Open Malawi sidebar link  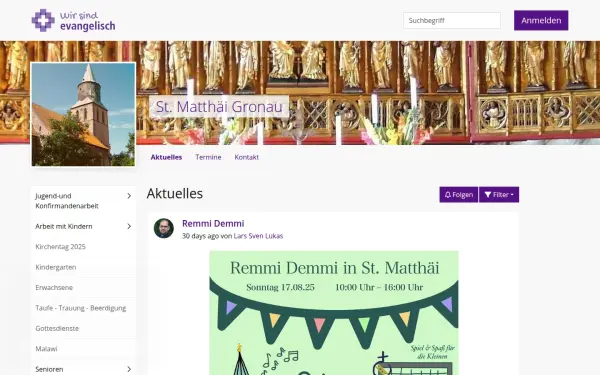point(46,349)
